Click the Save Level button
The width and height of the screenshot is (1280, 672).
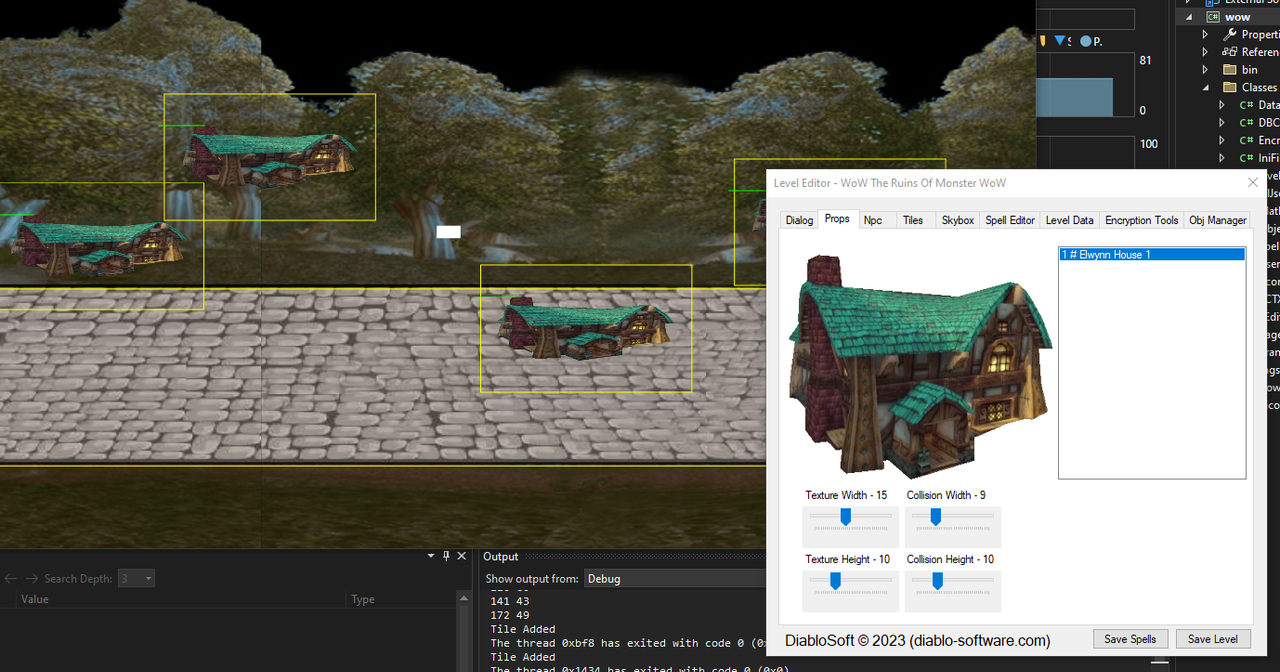click(x=1213, y=639)
